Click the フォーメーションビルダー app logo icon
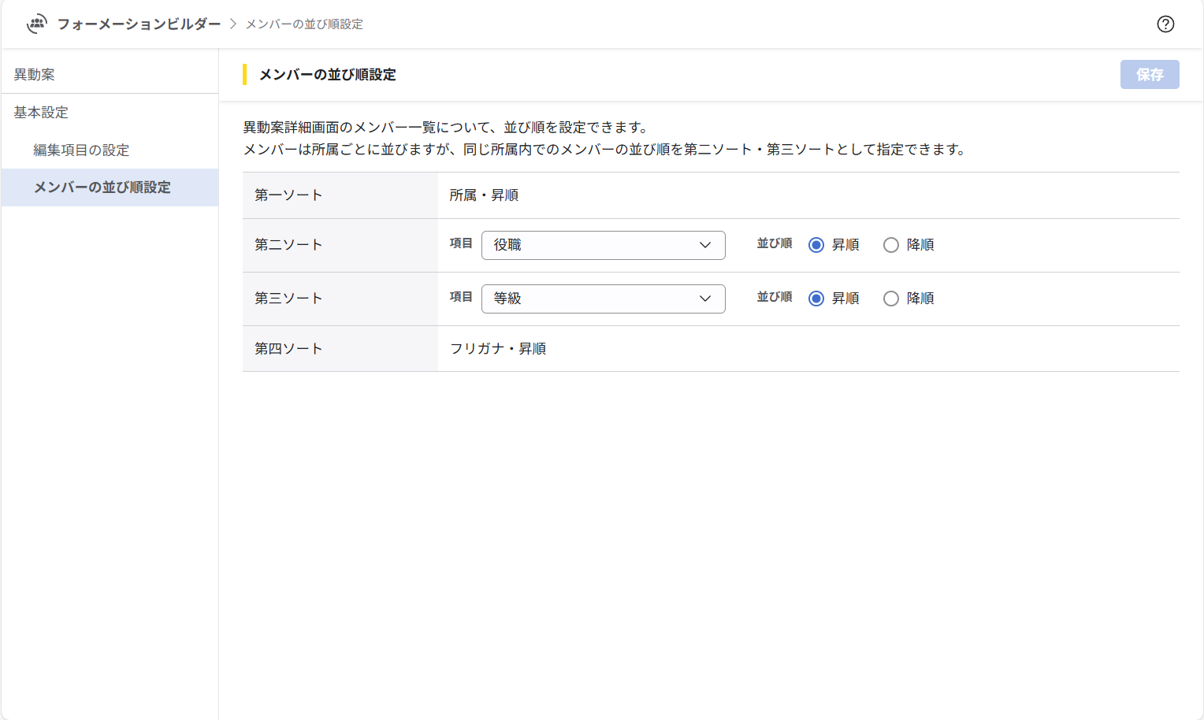 (36, 22)
